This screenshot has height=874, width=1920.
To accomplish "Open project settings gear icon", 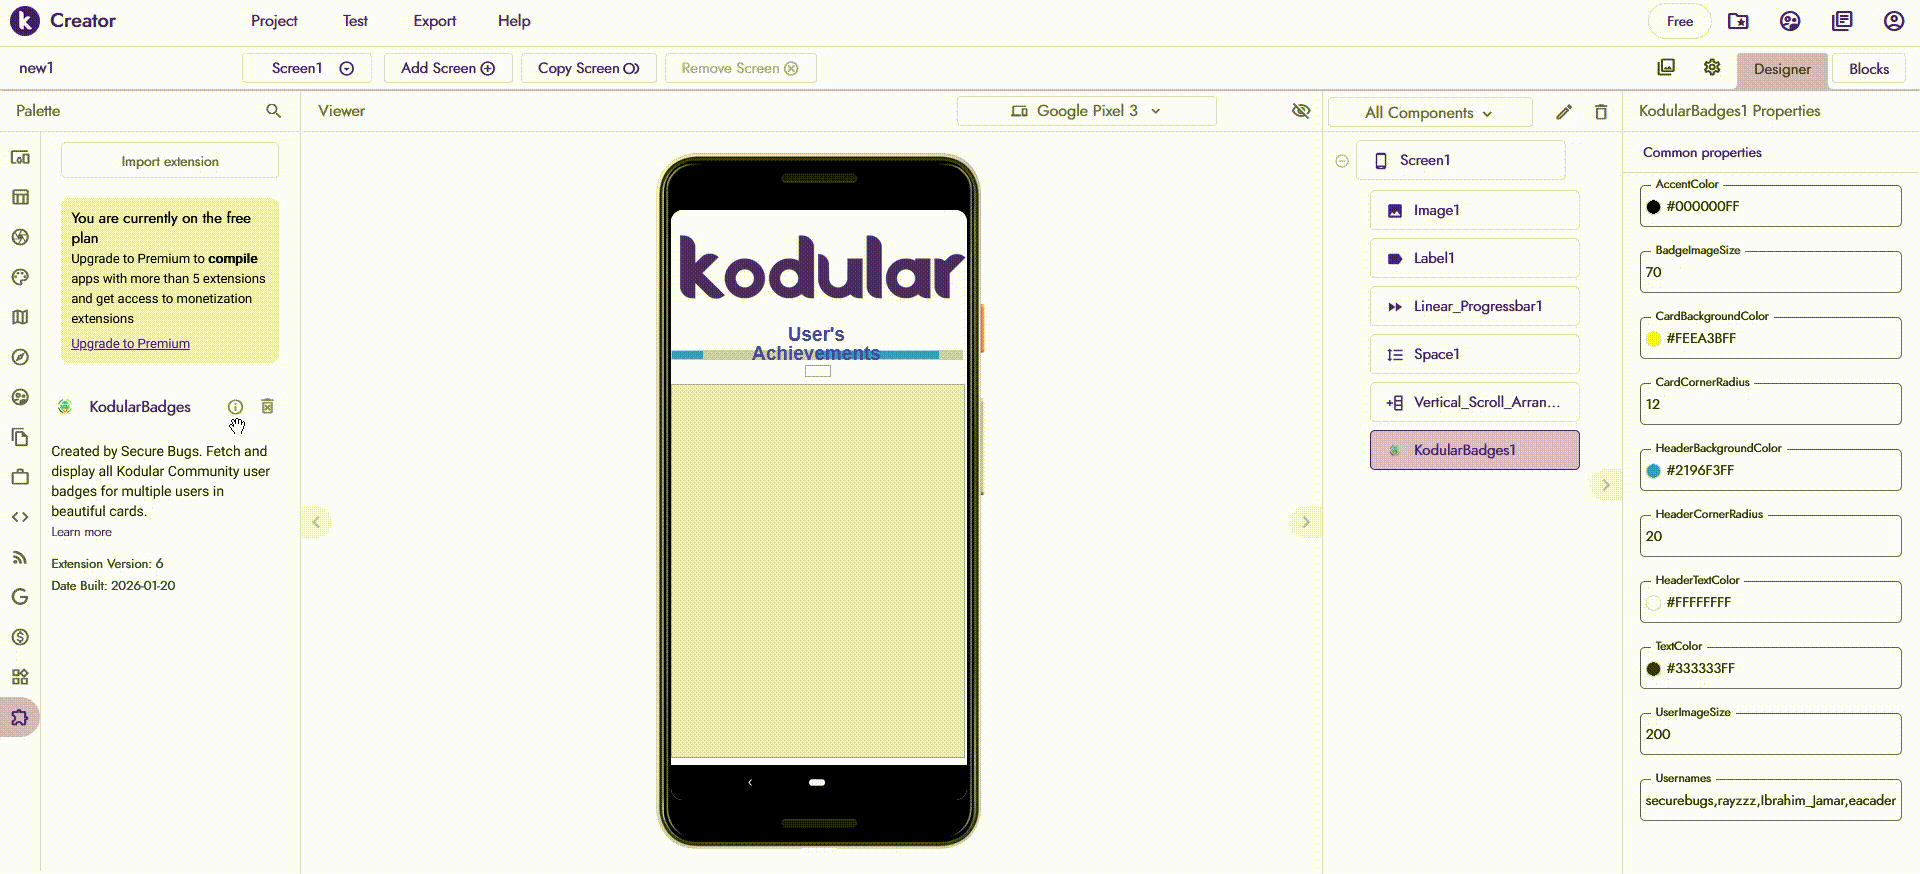I will click(x=1712, y=67).
